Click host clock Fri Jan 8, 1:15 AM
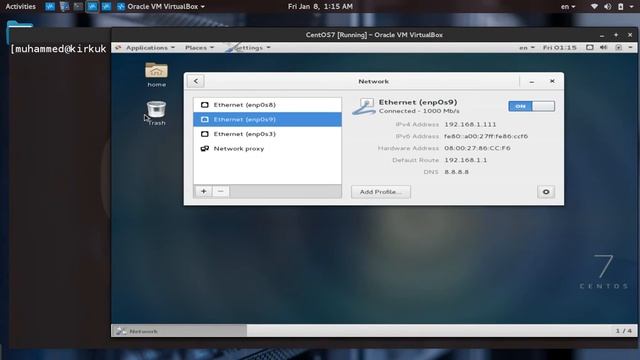The width and height of the screenshot is (640, 360). pyautogui.click(x=320, y=7)
